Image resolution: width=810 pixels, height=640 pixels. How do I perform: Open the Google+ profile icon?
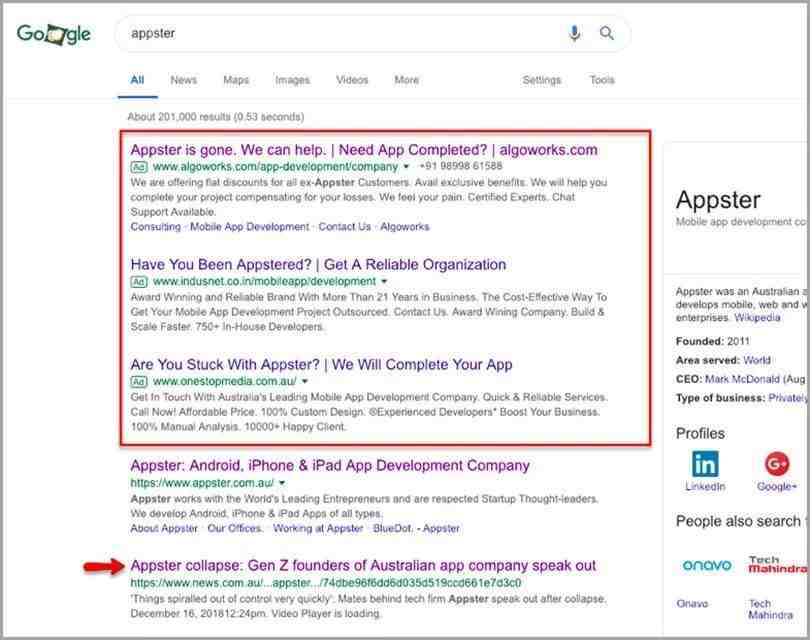(777, 463)
